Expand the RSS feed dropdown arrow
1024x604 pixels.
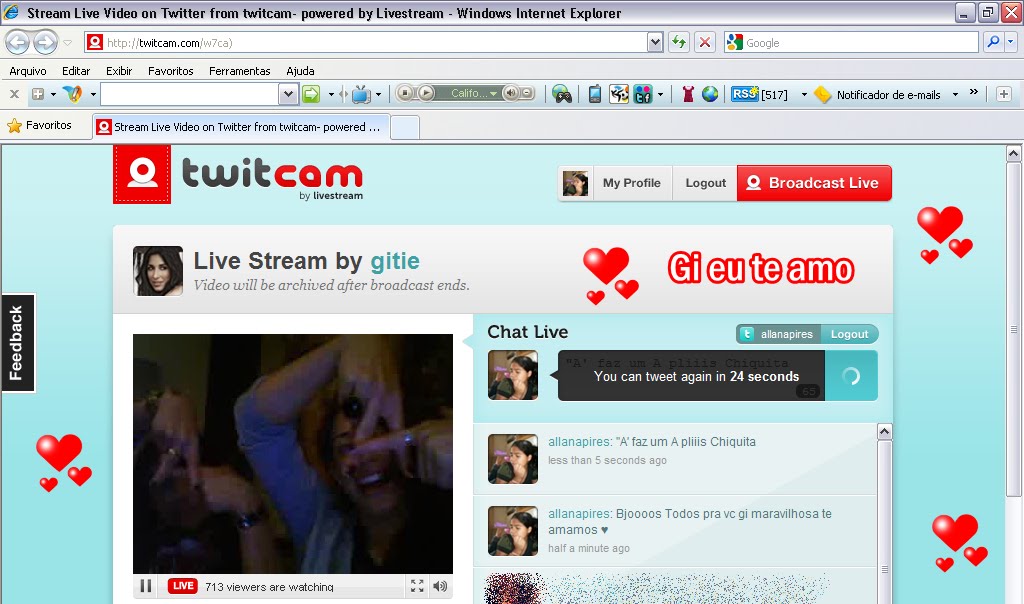[x=804, y=95]
